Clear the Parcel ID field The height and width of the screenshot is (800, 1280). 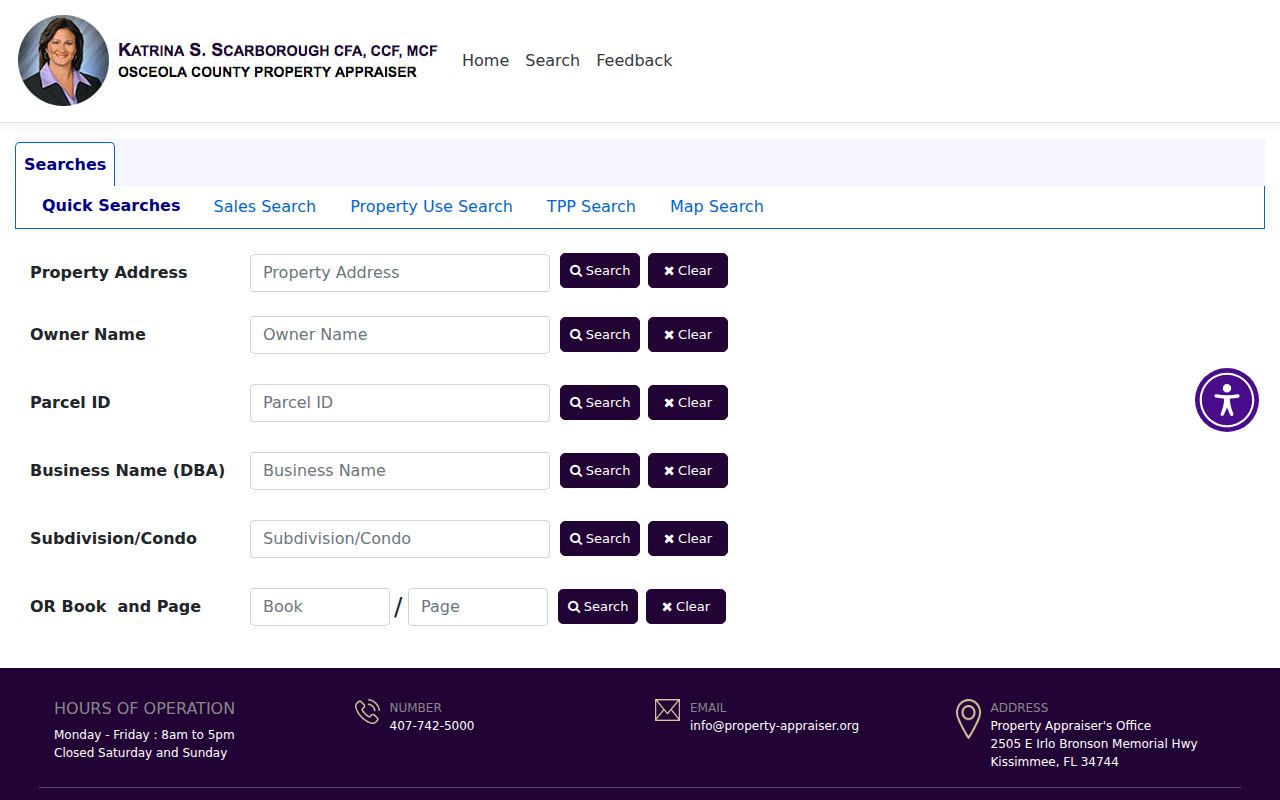pyautogui.click(x=688, y=403)
